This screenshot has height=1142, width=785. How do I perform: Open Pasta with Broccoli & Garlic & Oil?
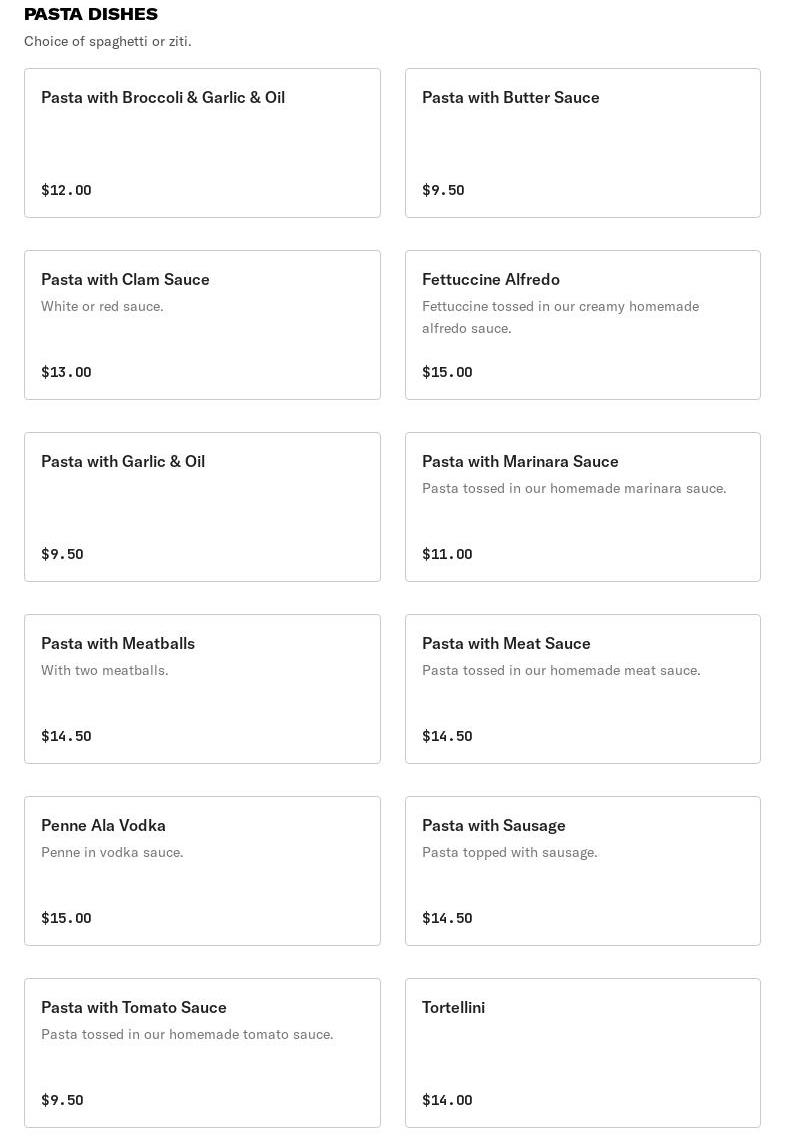[x=202, y=143]
